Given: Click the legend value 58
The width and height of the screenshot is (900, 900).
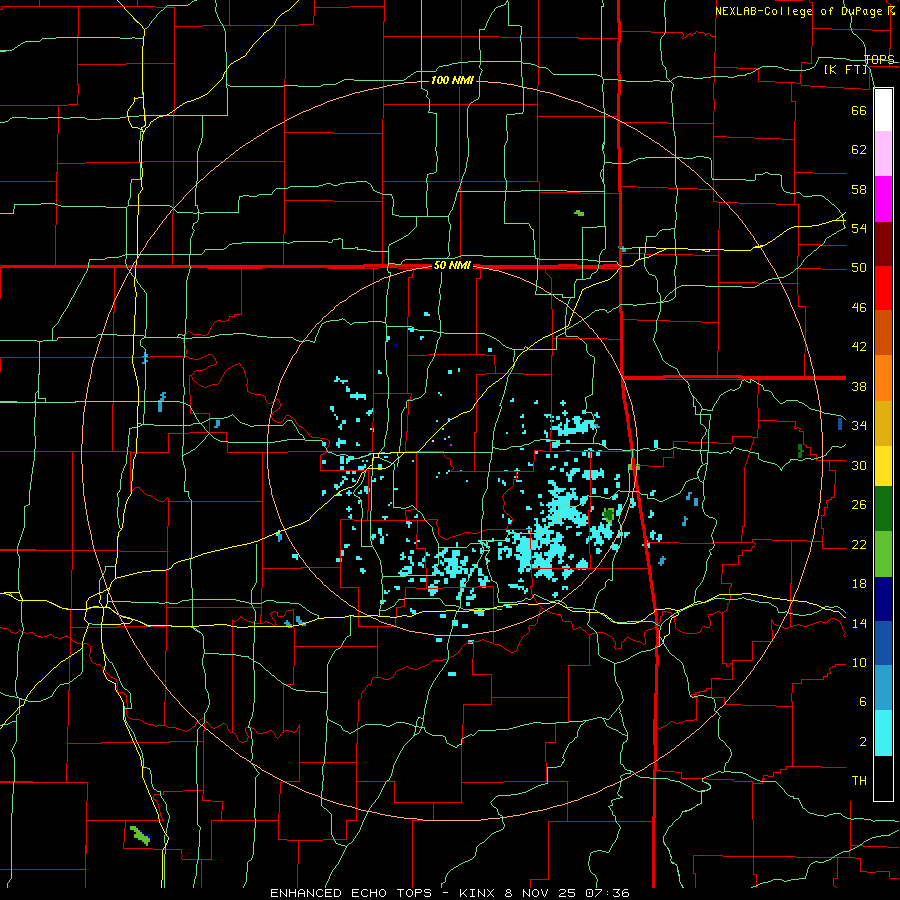Looking at the screenshot, I should [x=859, y=189].
